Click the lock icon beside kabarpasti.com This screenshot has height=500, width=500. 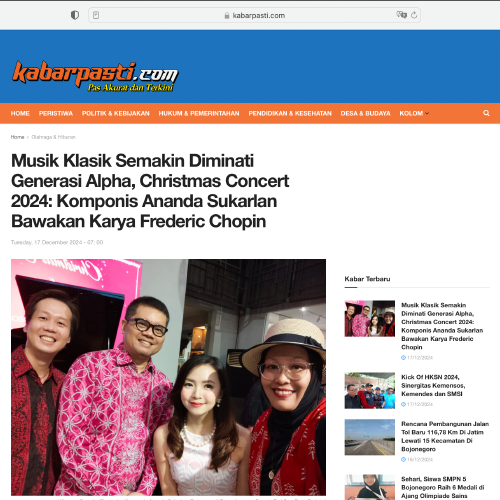click(x=227, y=16)
